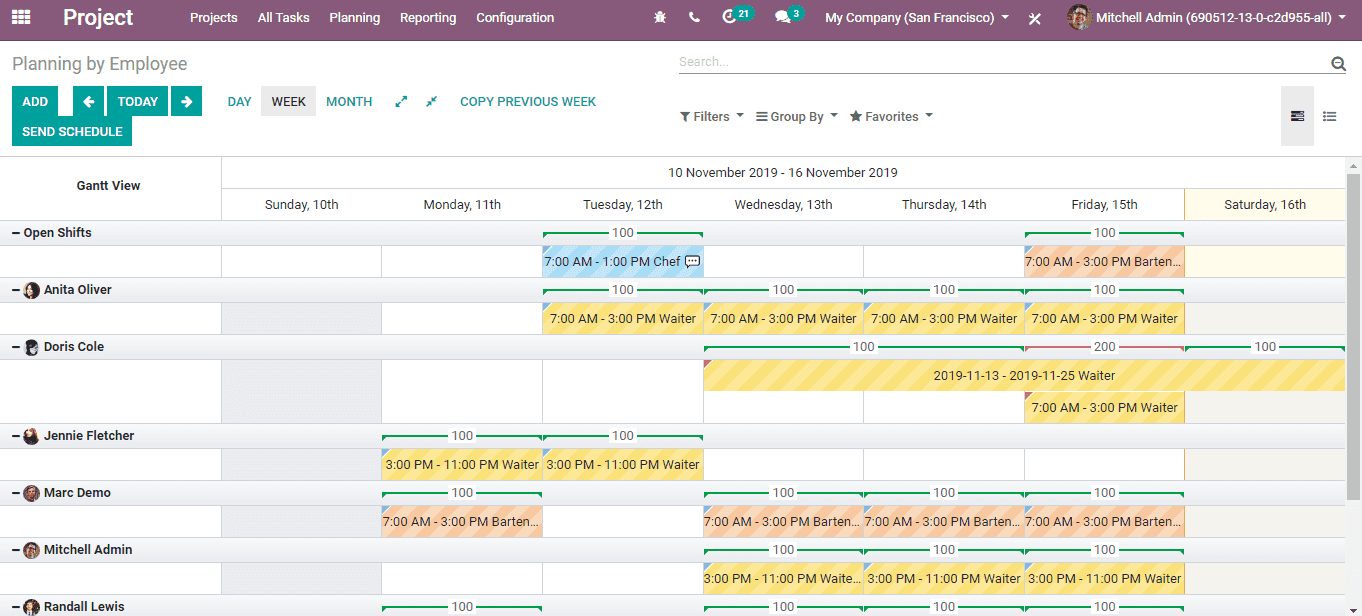
Task: Open the Projects menu
Action: pyautogui.click(x=214, y=18)
